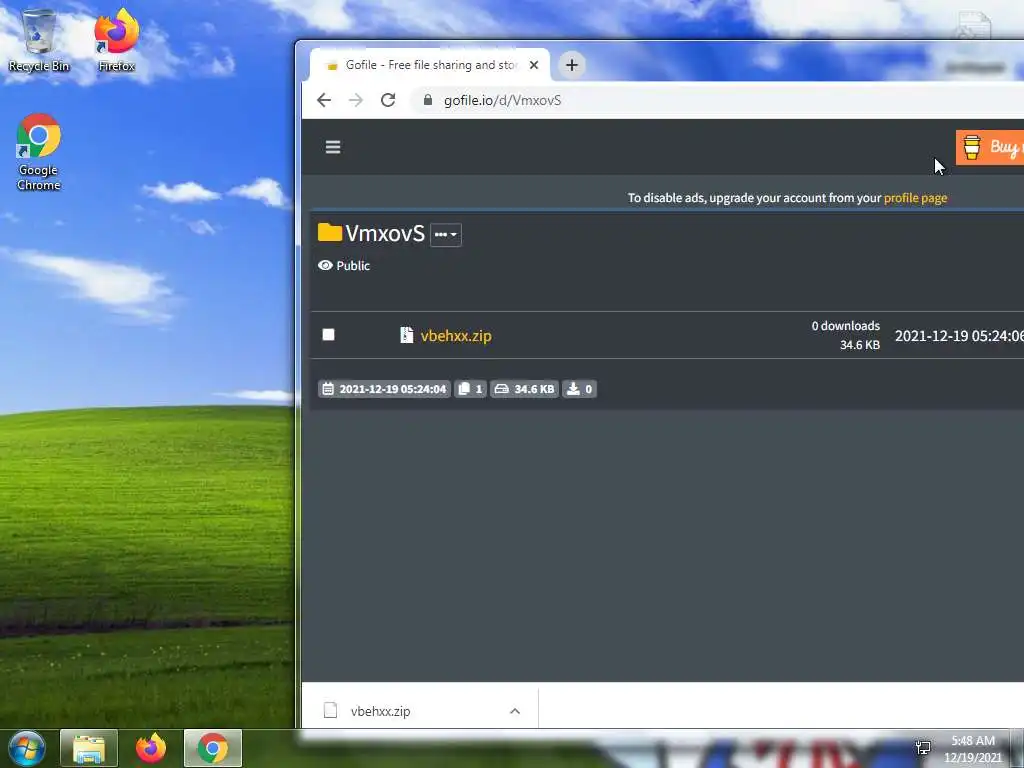
Task: Open Windows Explorer from the taskbar
Action: (89, 748)
